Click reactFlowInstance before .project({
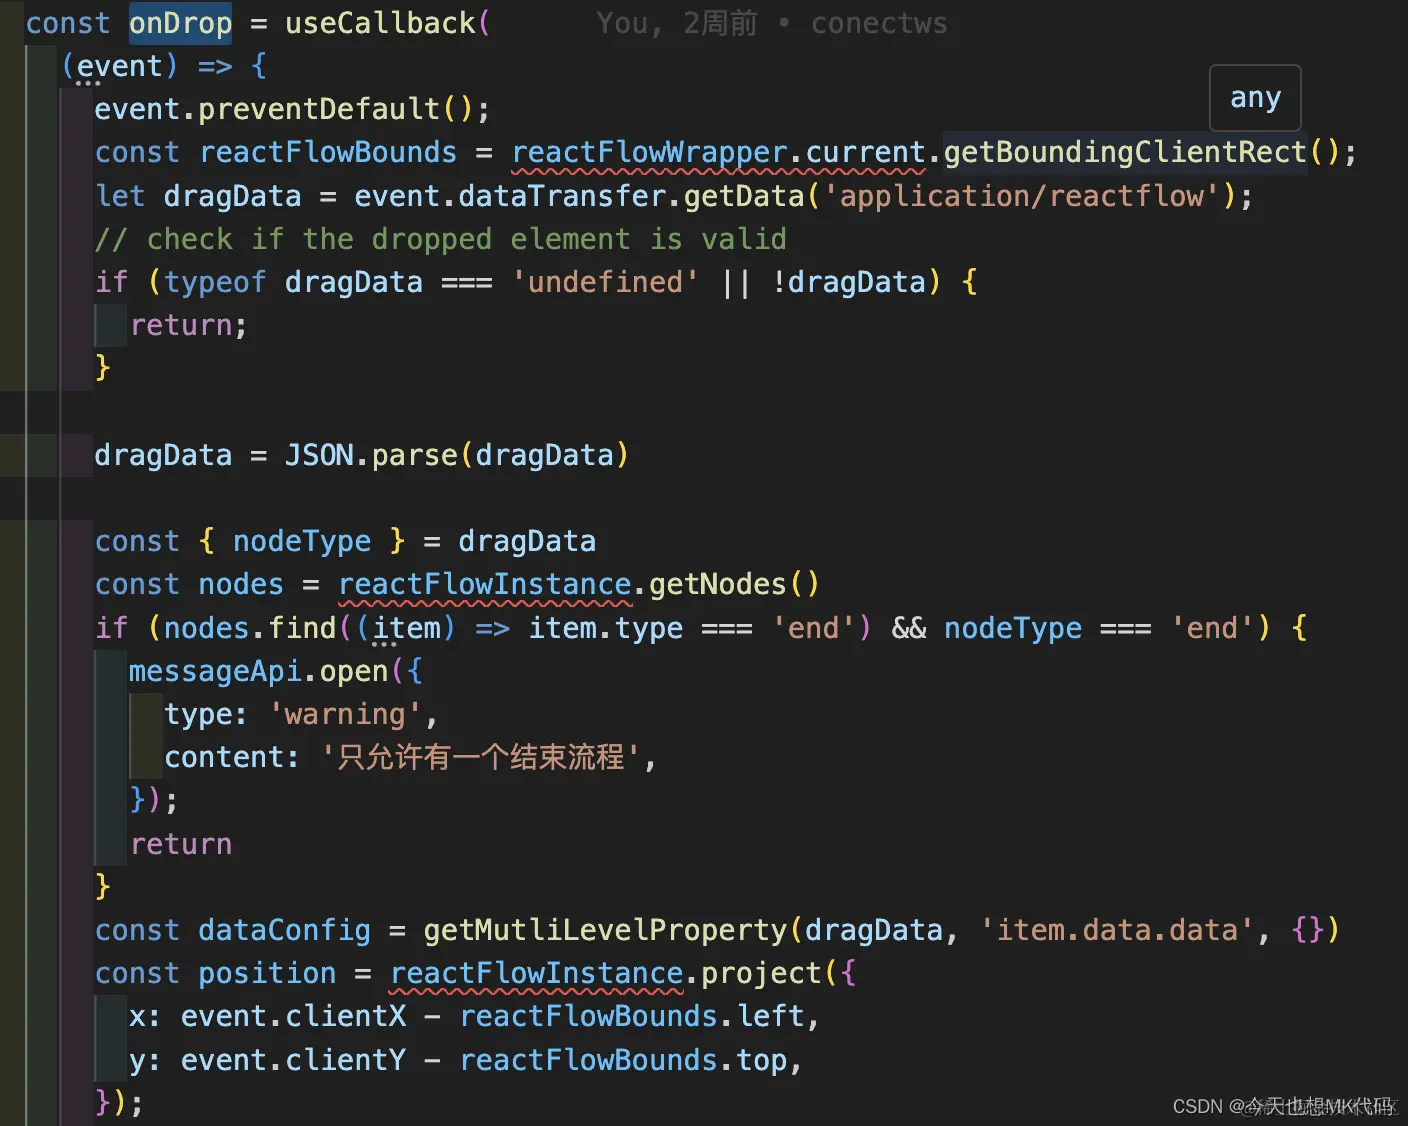 point(537,973)
